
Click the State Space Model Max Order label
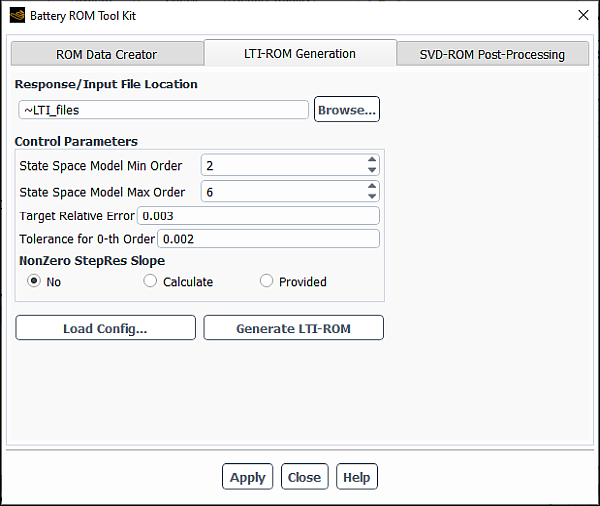(x=102, y=192)
